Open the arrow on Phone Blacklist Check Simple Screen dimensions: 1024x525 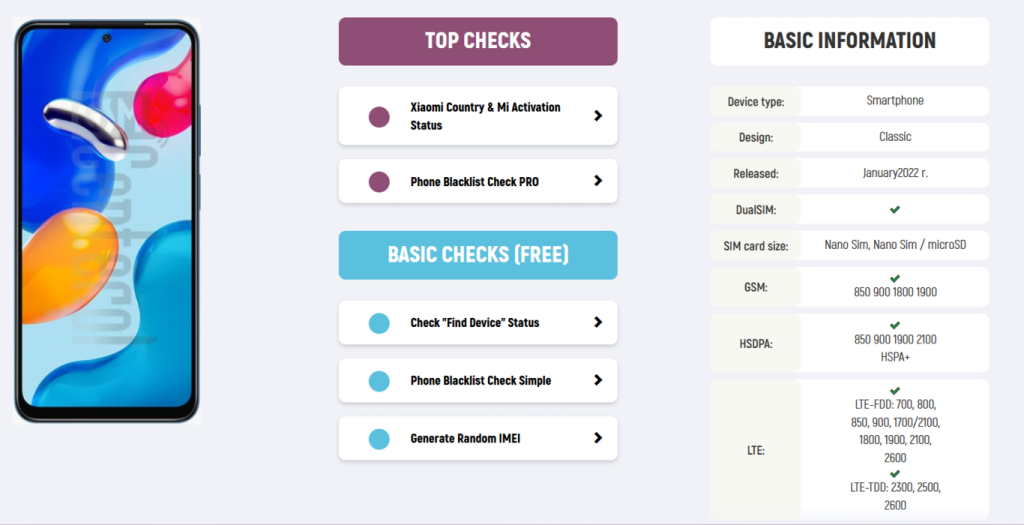pos(598,380)
